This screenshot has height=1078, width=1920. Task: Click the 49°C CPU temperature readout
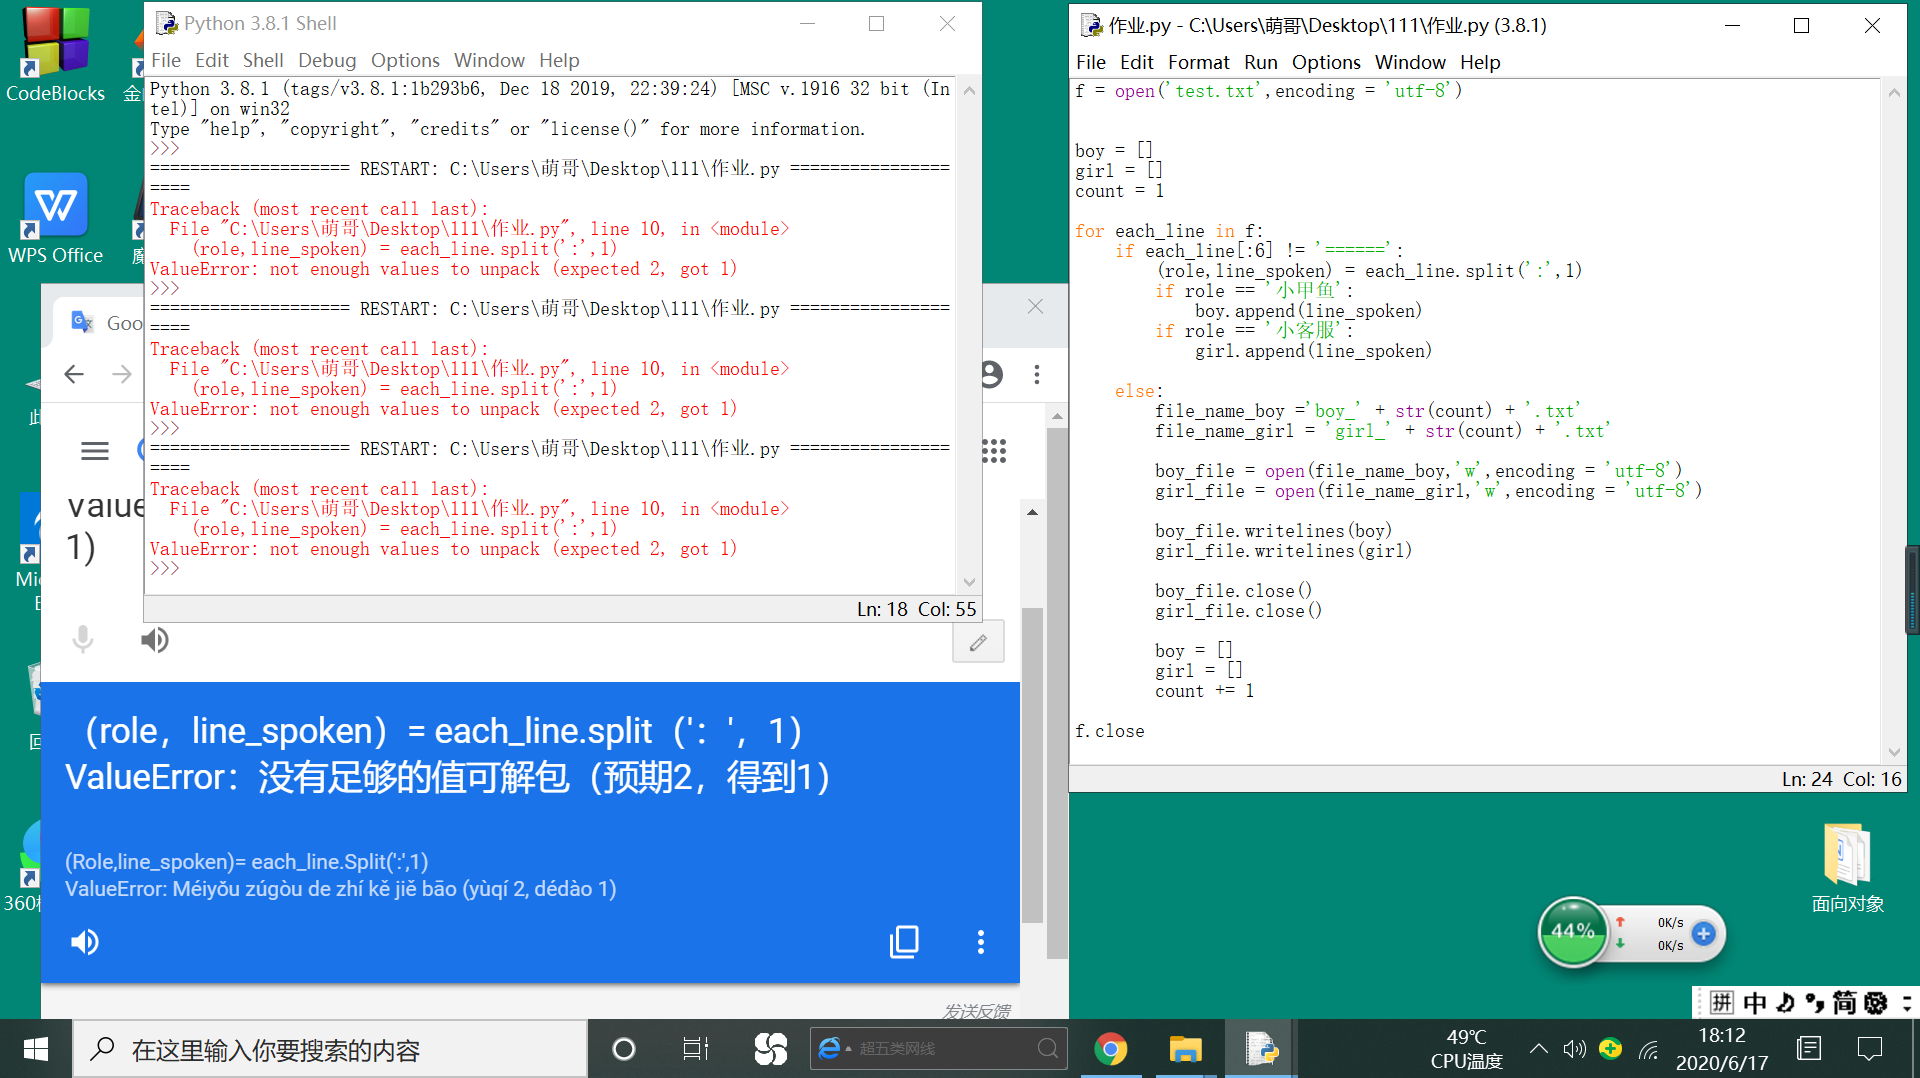click(x=1466, y=1049)
